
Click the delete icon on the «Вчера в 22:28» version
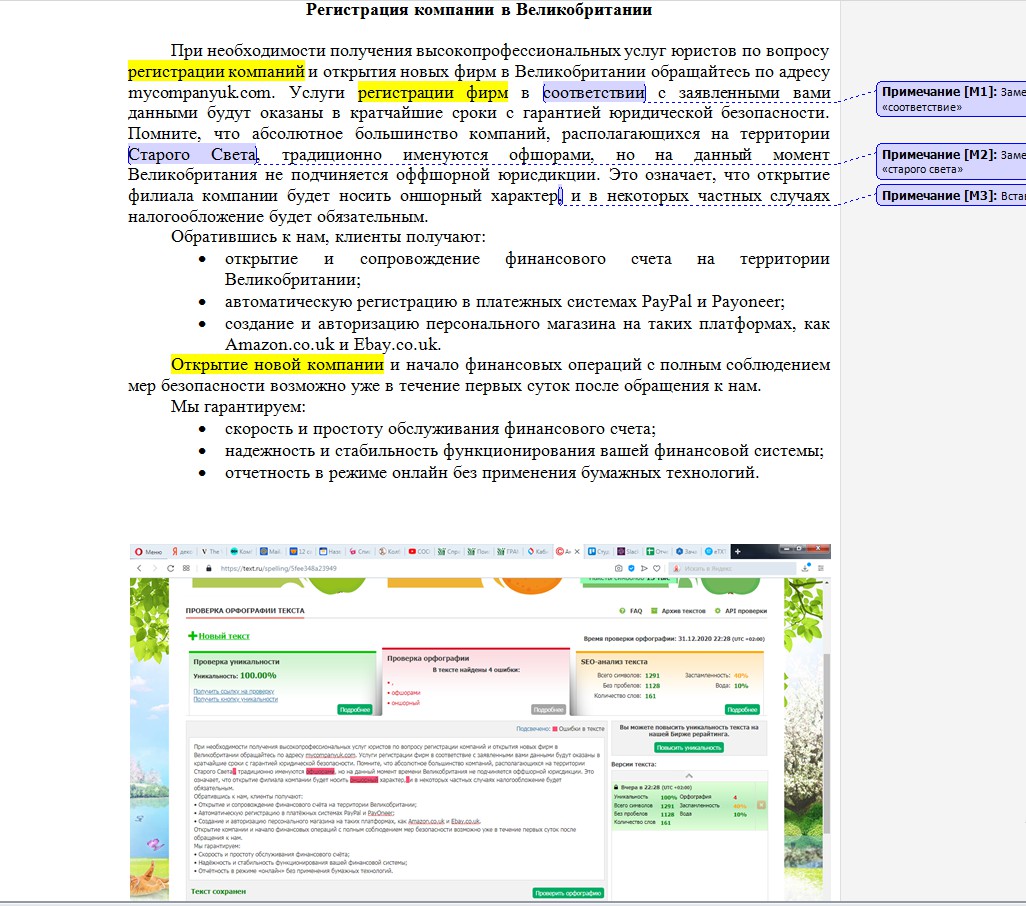[761, 805]
